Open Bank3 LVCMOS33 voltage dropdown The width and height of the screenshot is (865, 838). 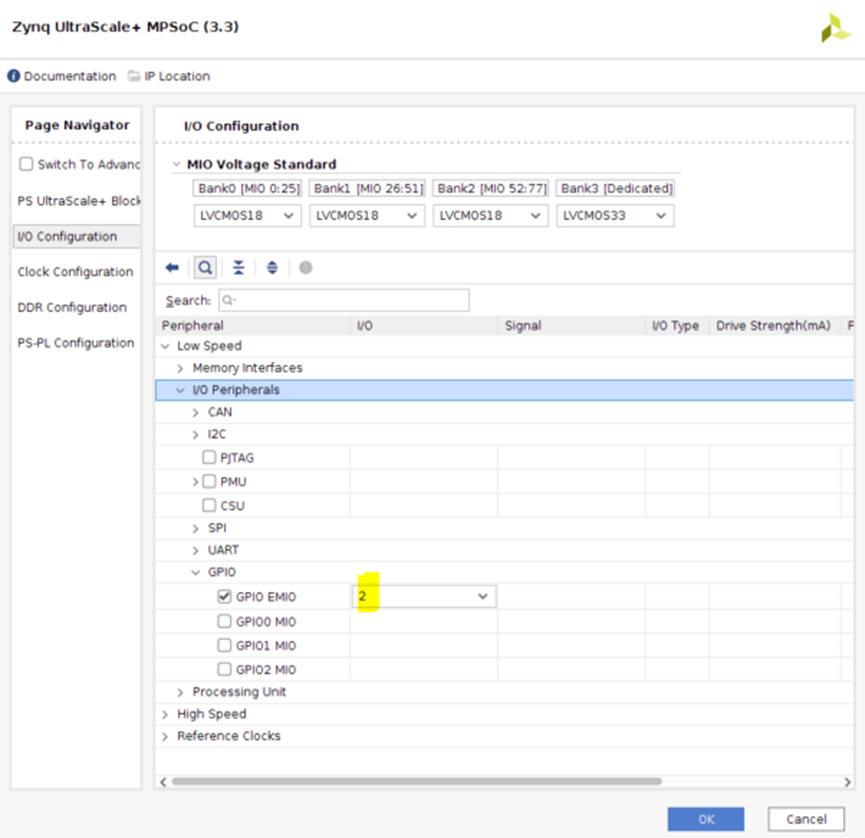615,216
